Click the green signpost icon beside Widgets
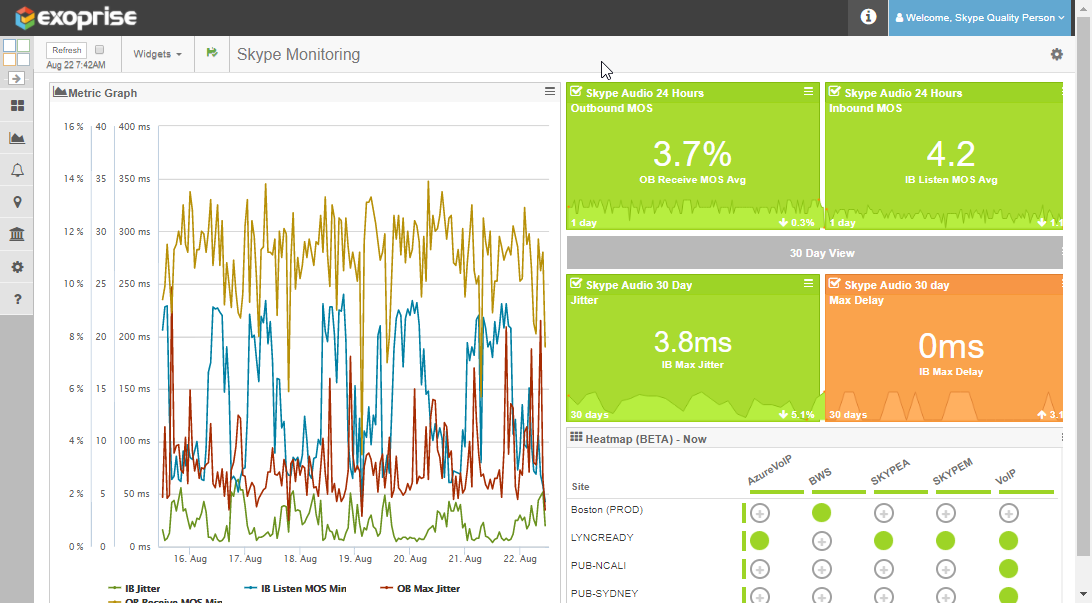1092x603 pixels. (x=212, y=53)
